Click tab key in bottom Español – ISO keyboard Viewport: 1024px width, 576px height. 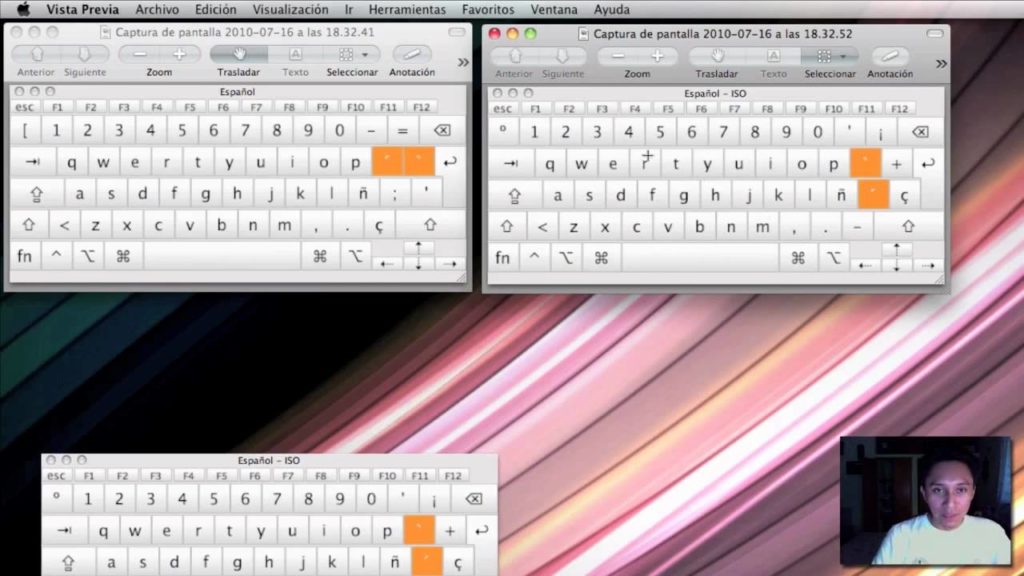tap(65, 530)
